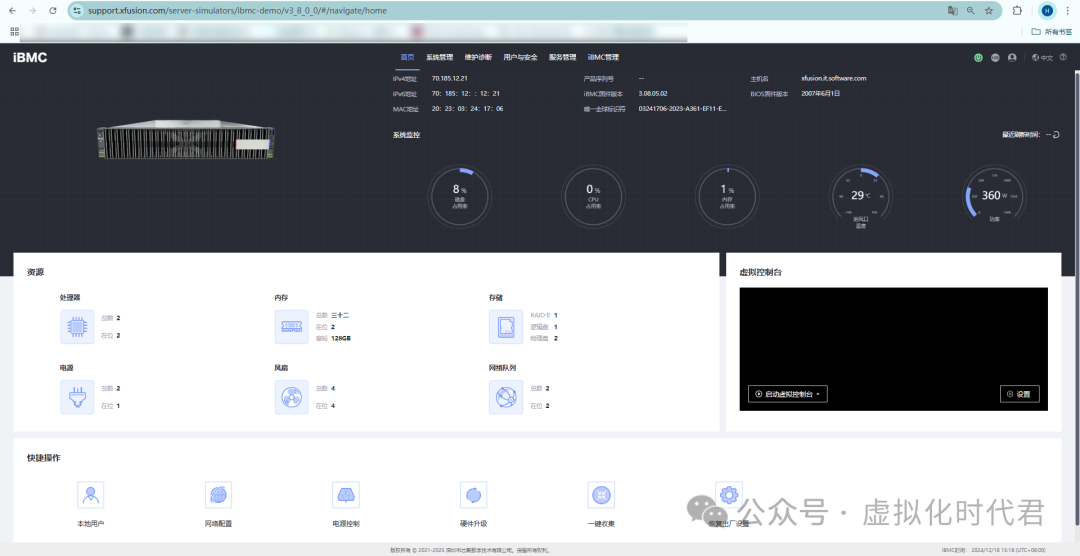The image size is (1080, 556).
Task: Click memory capacity 128GB value
Action: pyautogui.click(x=340, y=338)
